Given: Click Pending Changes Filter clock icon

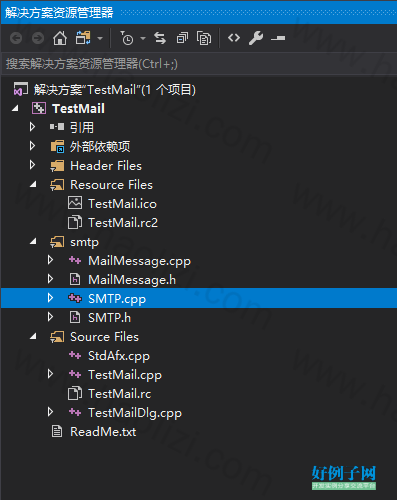Looking at the screenshot, I should [x=127, y=38].
